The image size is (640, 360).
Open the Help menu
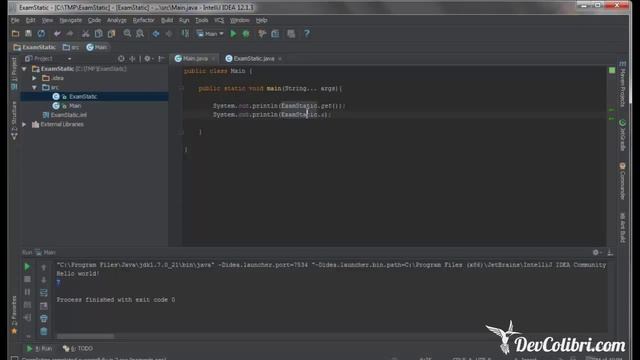[262, 20]
